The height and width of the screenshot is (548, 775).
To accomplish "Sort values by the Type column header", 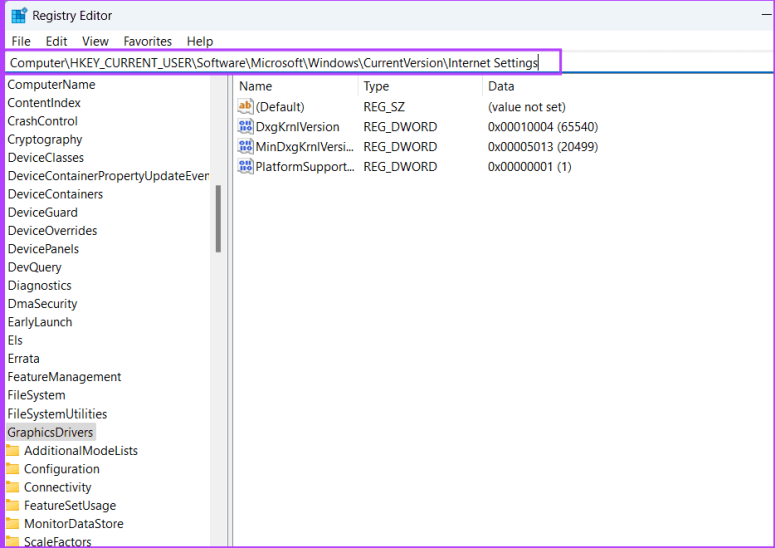I will [x=376, y=86].
